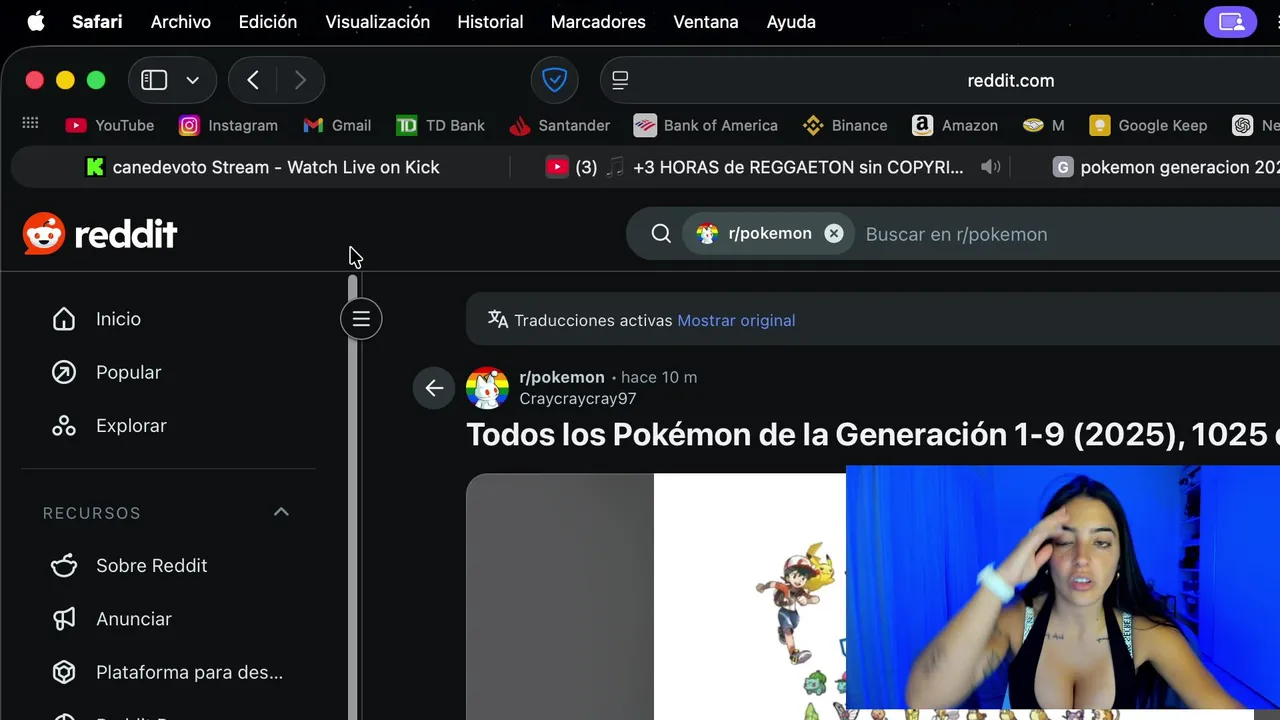Open user Craycraycray97 profile

click(x=578, y=399)
